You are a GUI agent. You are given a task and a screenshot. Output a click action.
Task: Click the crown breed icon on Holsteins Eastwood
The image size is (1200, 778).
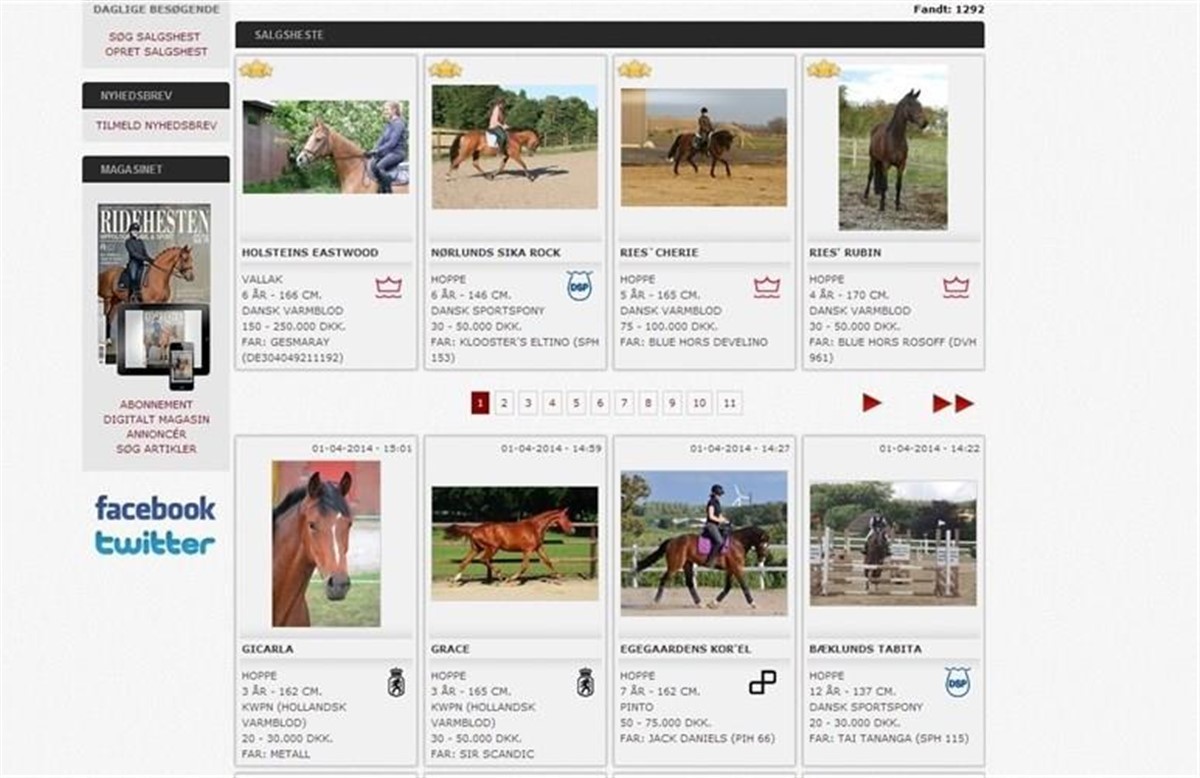388,288
